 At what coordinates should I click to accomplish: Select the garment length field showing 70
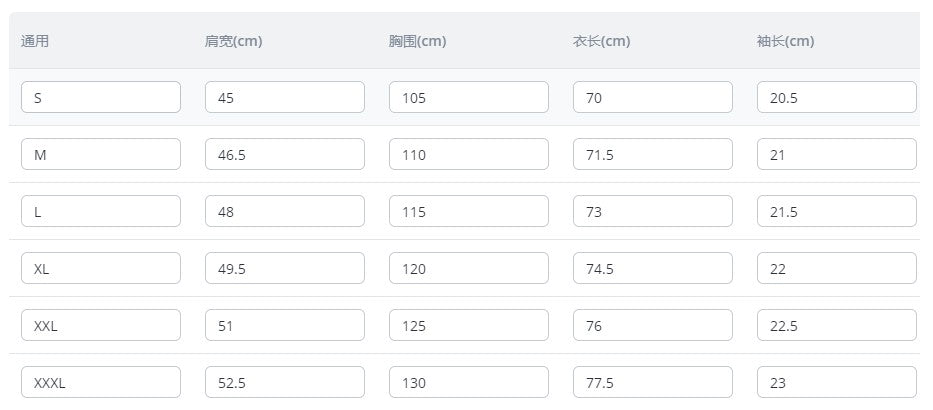[652, 97]
